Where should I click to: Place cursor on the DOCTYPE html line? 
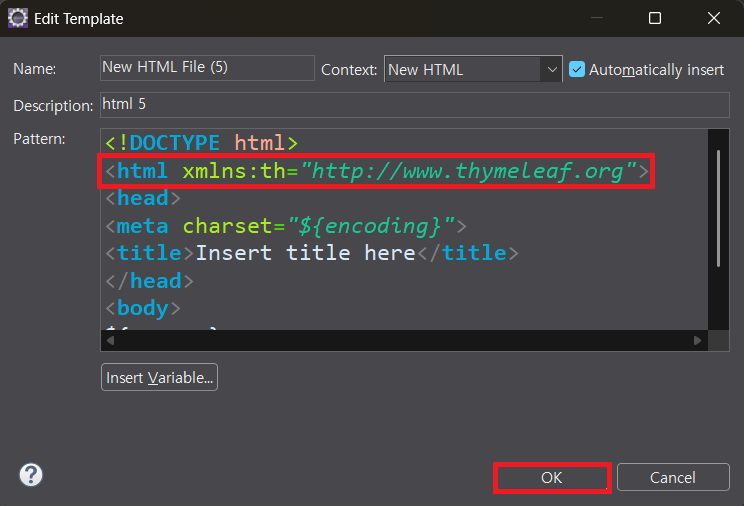pyautogui.click(x=202, y=143)
